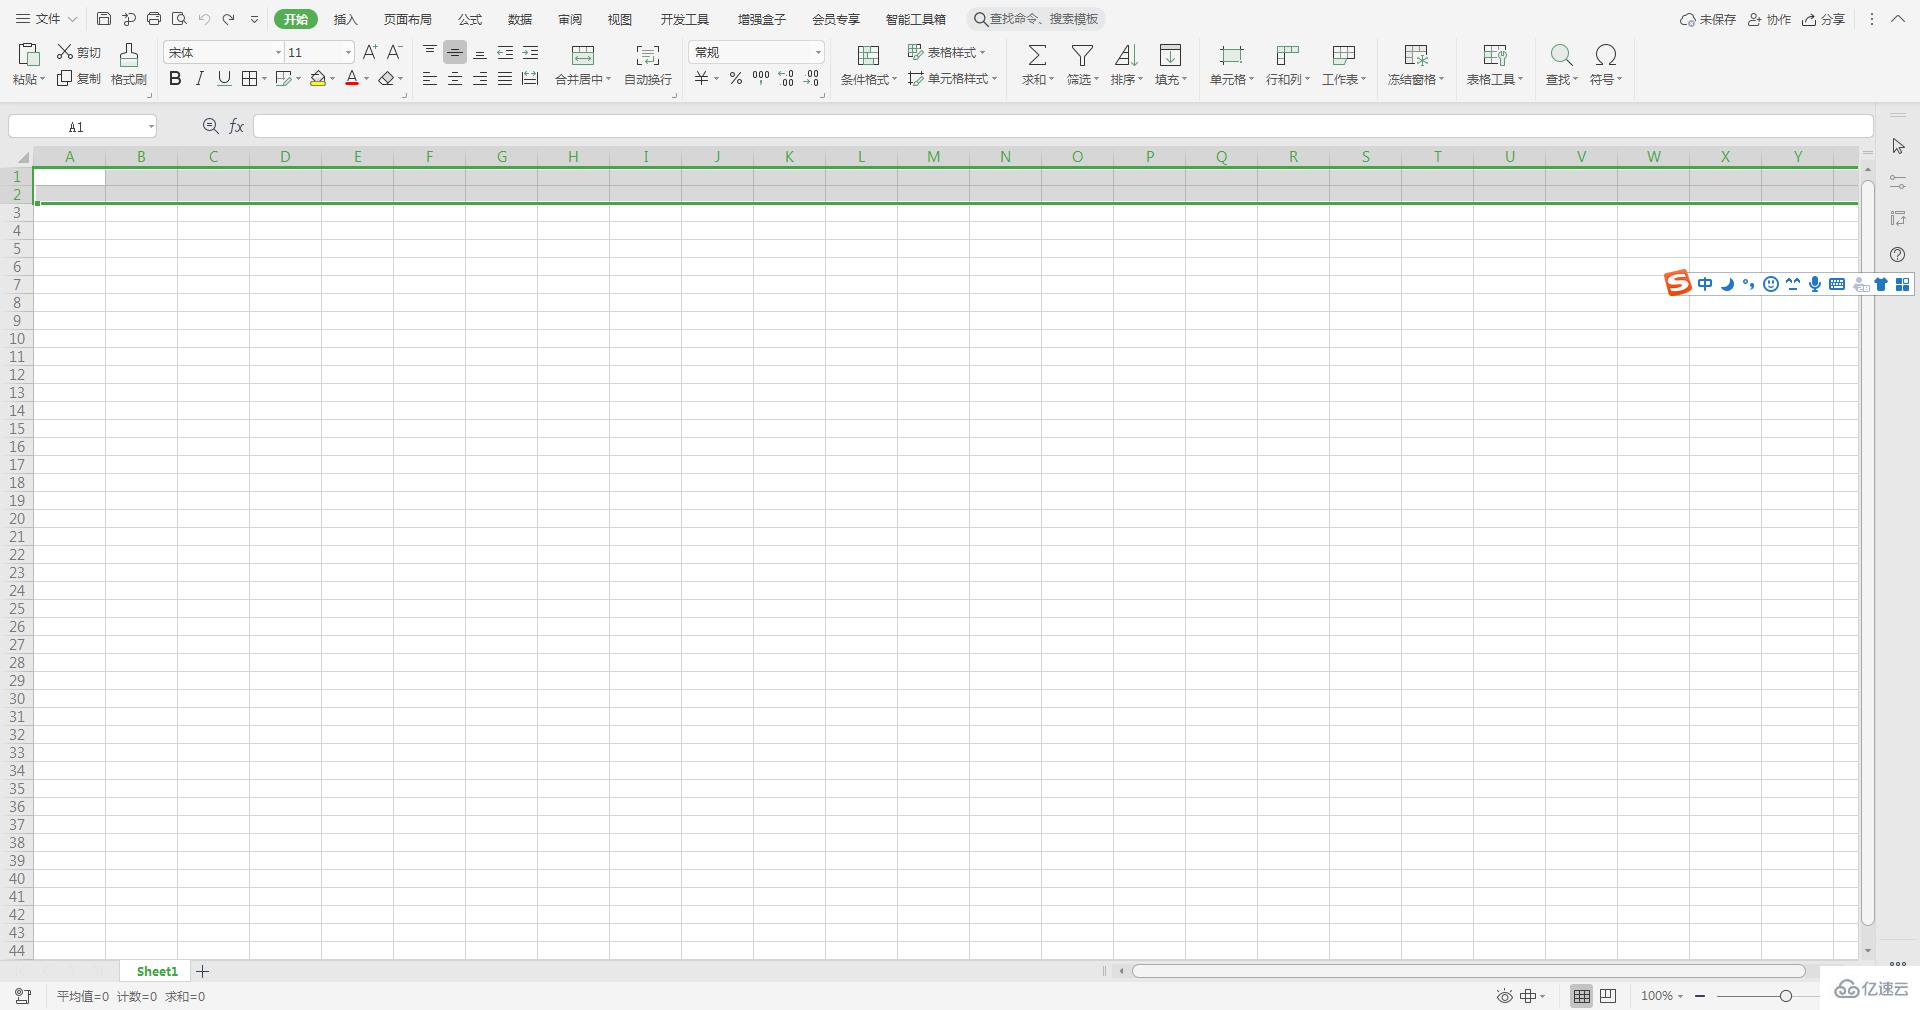
Task: Click the Freeze Panes (冻结窗格) icon
Action: click(1416, 54)
